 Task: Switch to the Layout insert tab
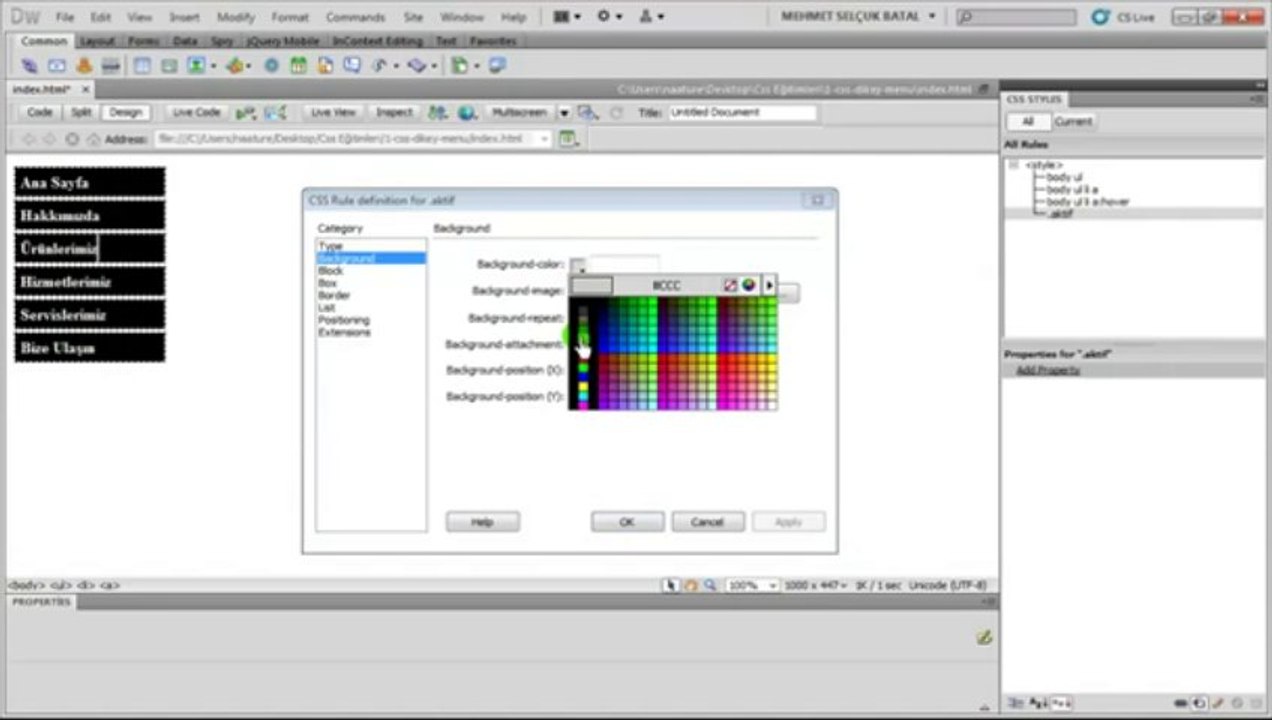click(97, 41)
